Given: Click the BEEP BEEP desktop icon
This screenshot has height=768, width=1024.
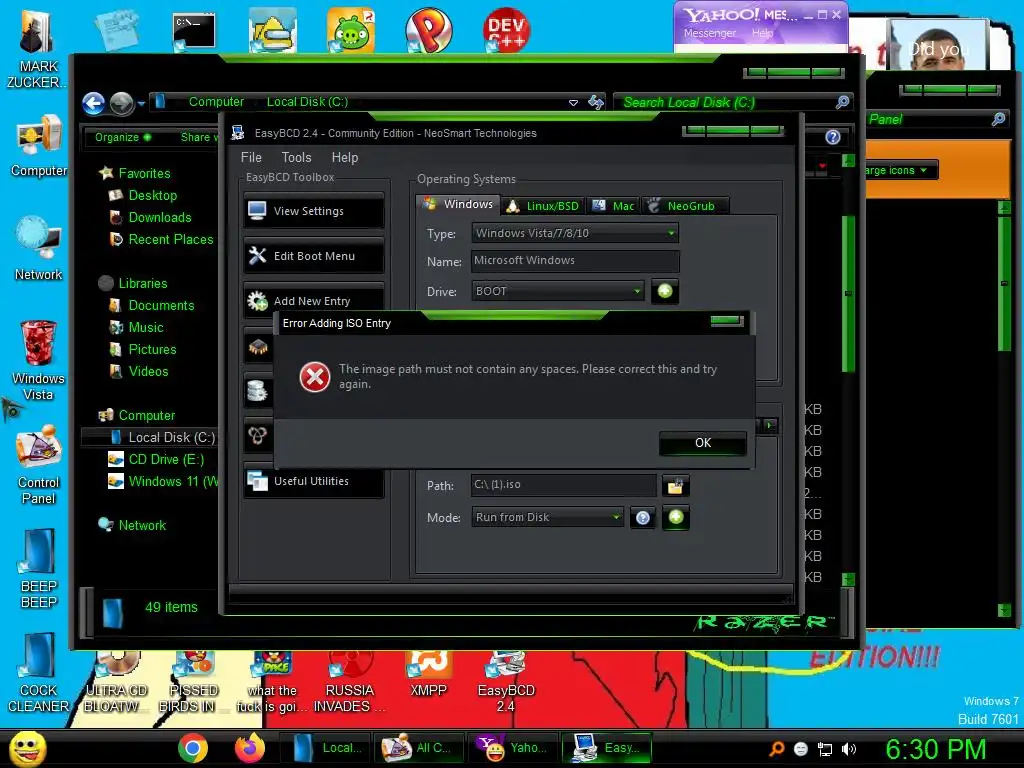Looking at the screenshot, I should click(39, 569).
